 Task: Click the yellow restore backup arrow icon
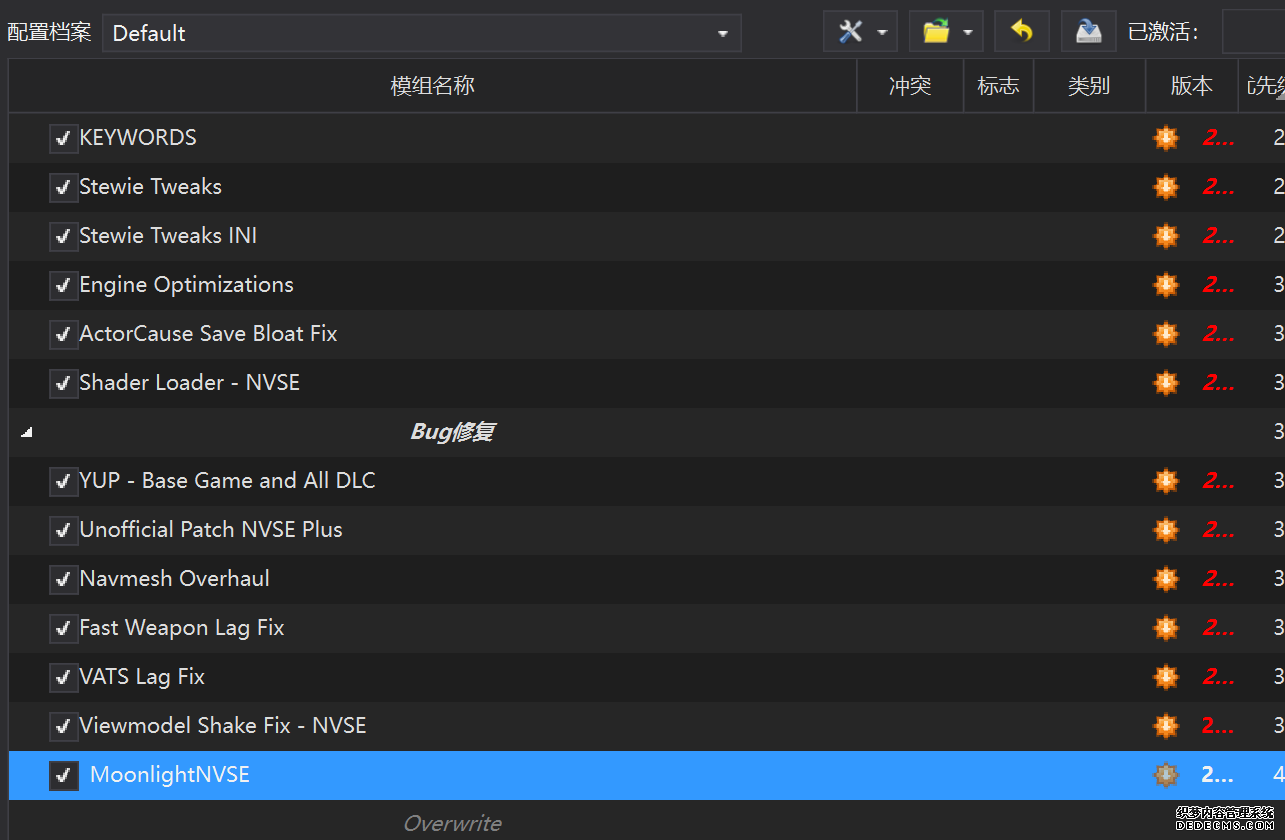tap(1021, 32)
